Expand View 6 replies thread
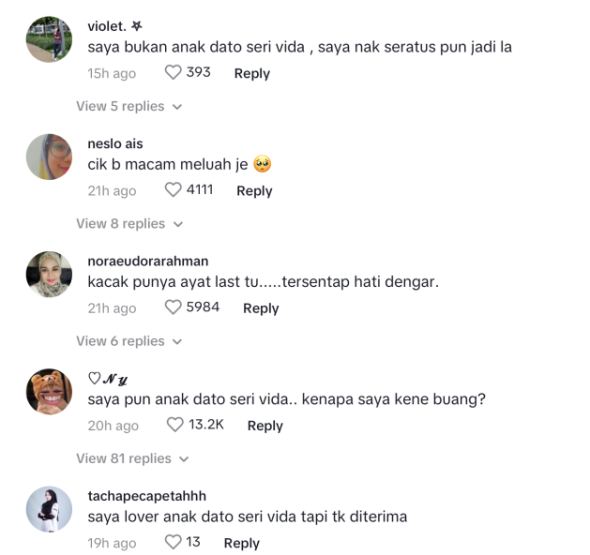590x555 pixels. tap(129, 341)
